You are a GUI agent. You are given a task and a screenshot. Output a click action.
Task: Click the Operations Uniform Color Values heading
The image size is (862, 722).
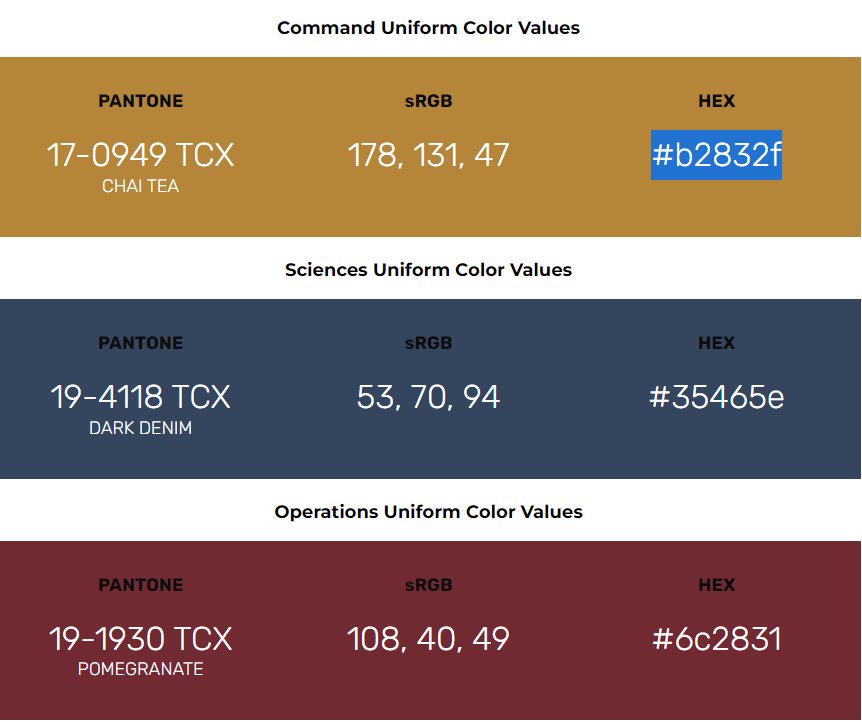coord(428,512)
